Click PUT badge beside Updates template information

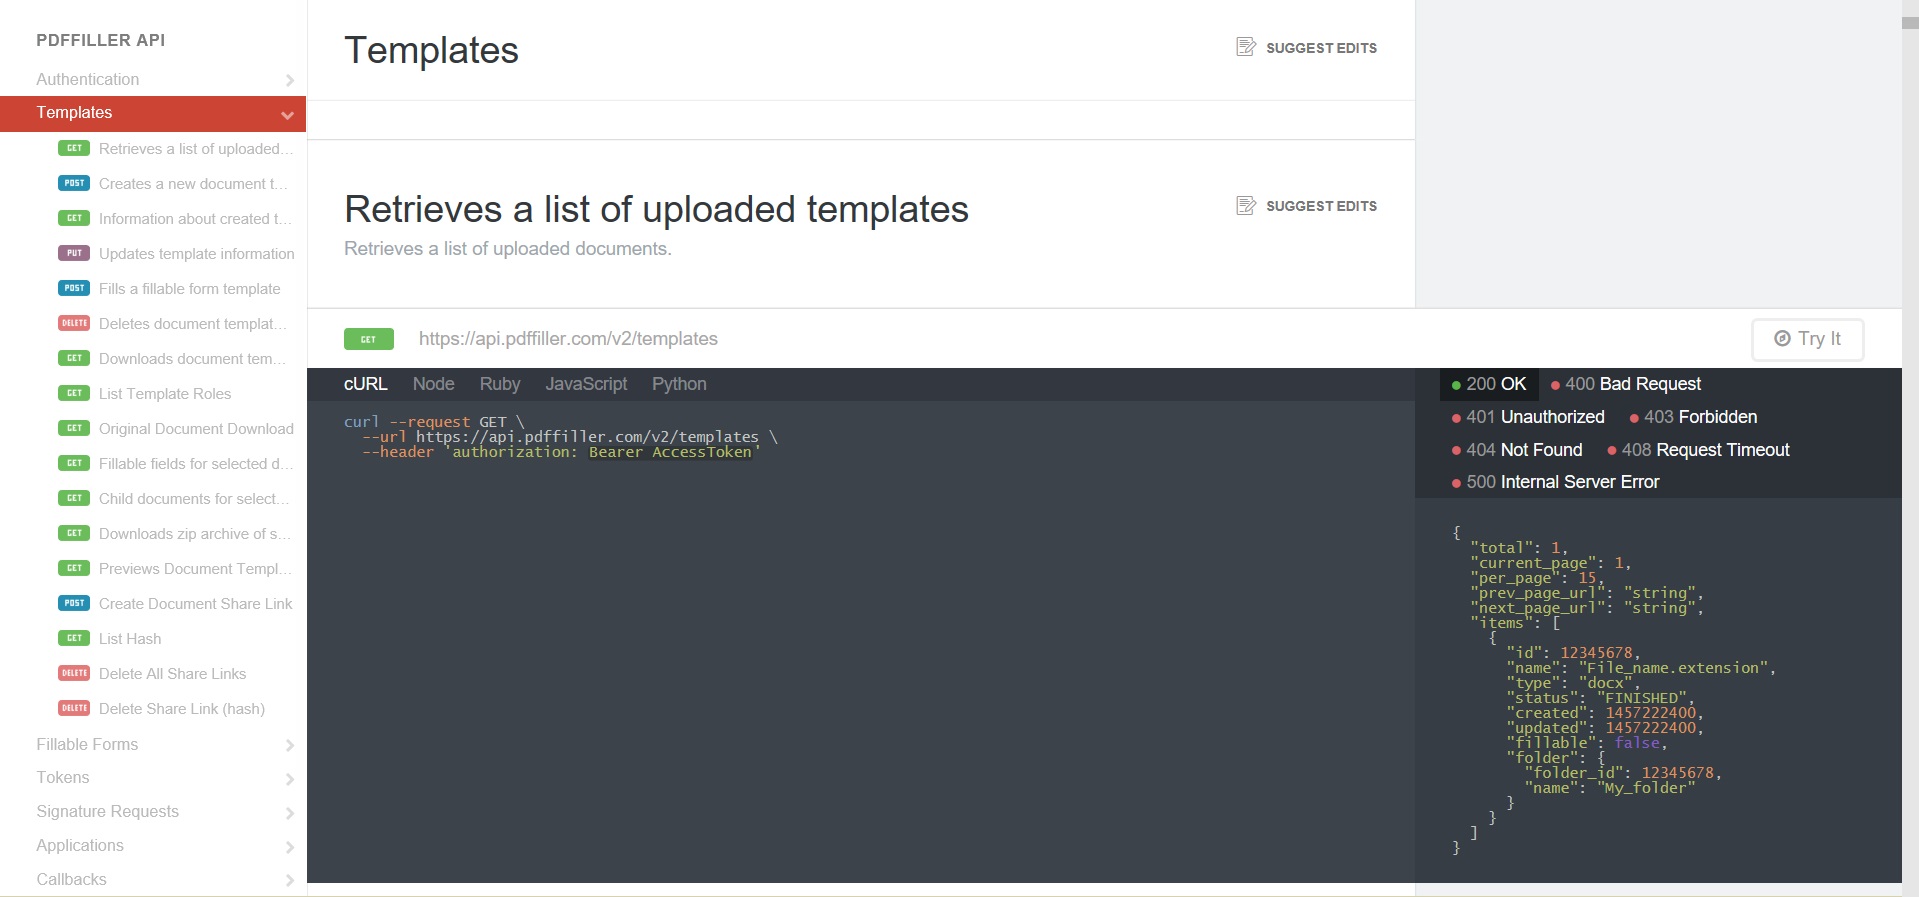point(74,253)
